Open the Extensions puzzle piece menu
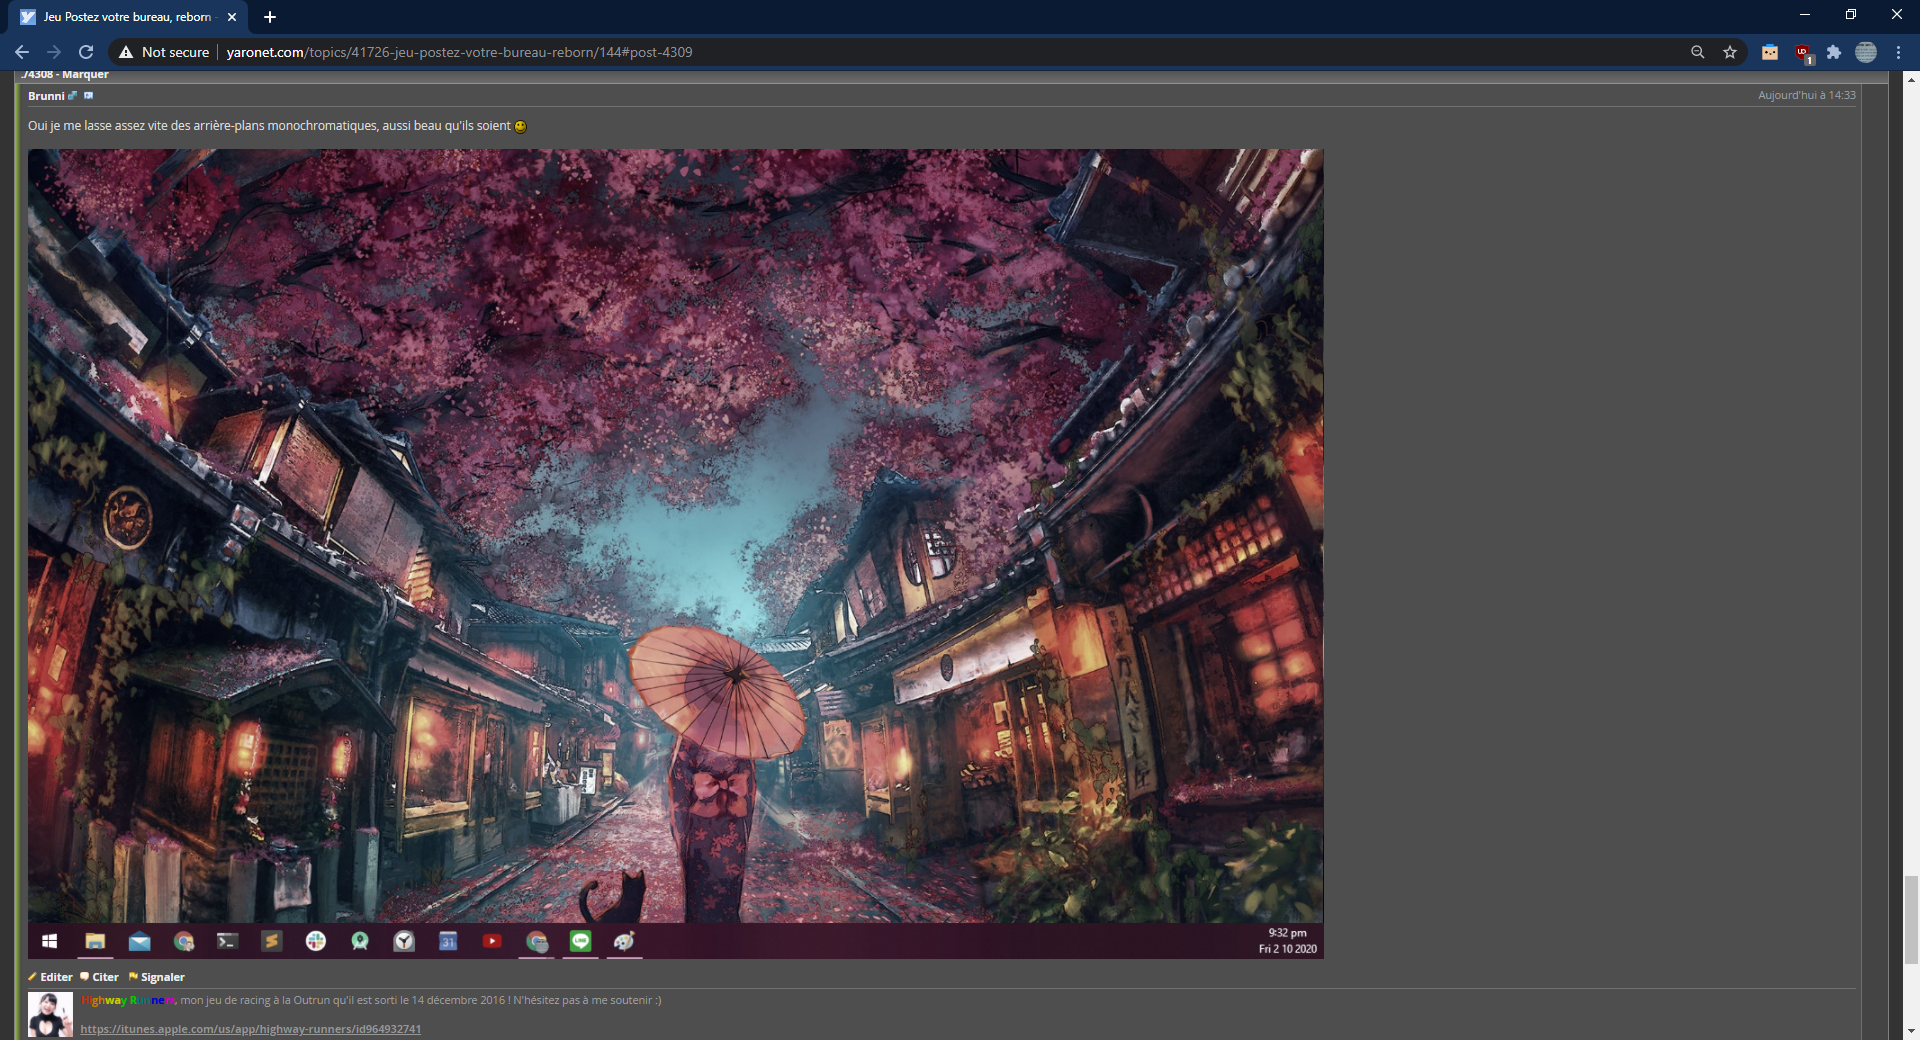 point(1834,52)
